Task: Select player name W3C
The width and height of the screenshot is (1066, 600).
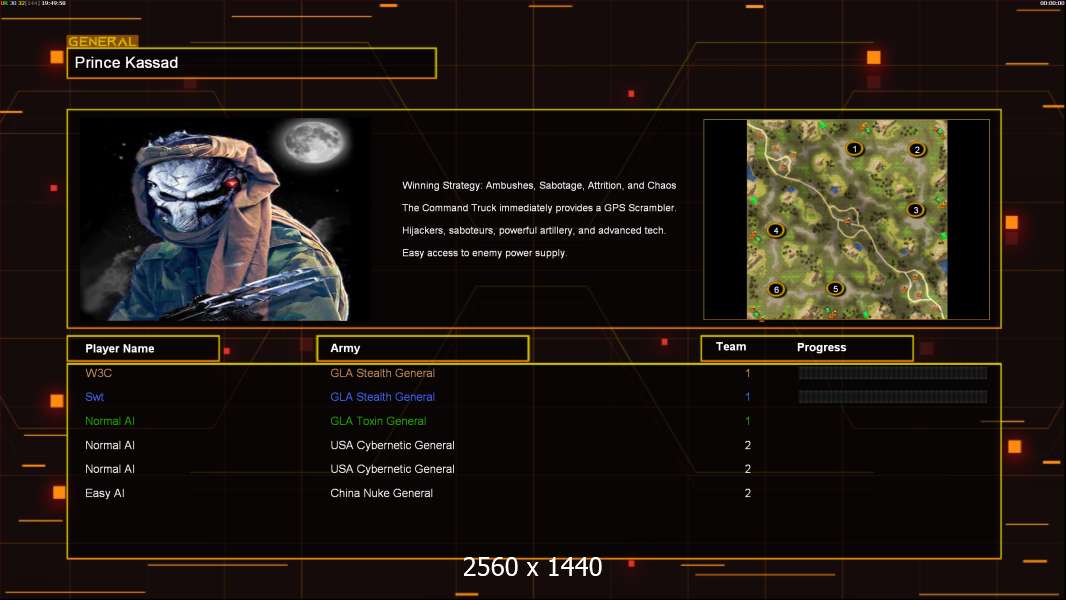Action: point(99,373)
